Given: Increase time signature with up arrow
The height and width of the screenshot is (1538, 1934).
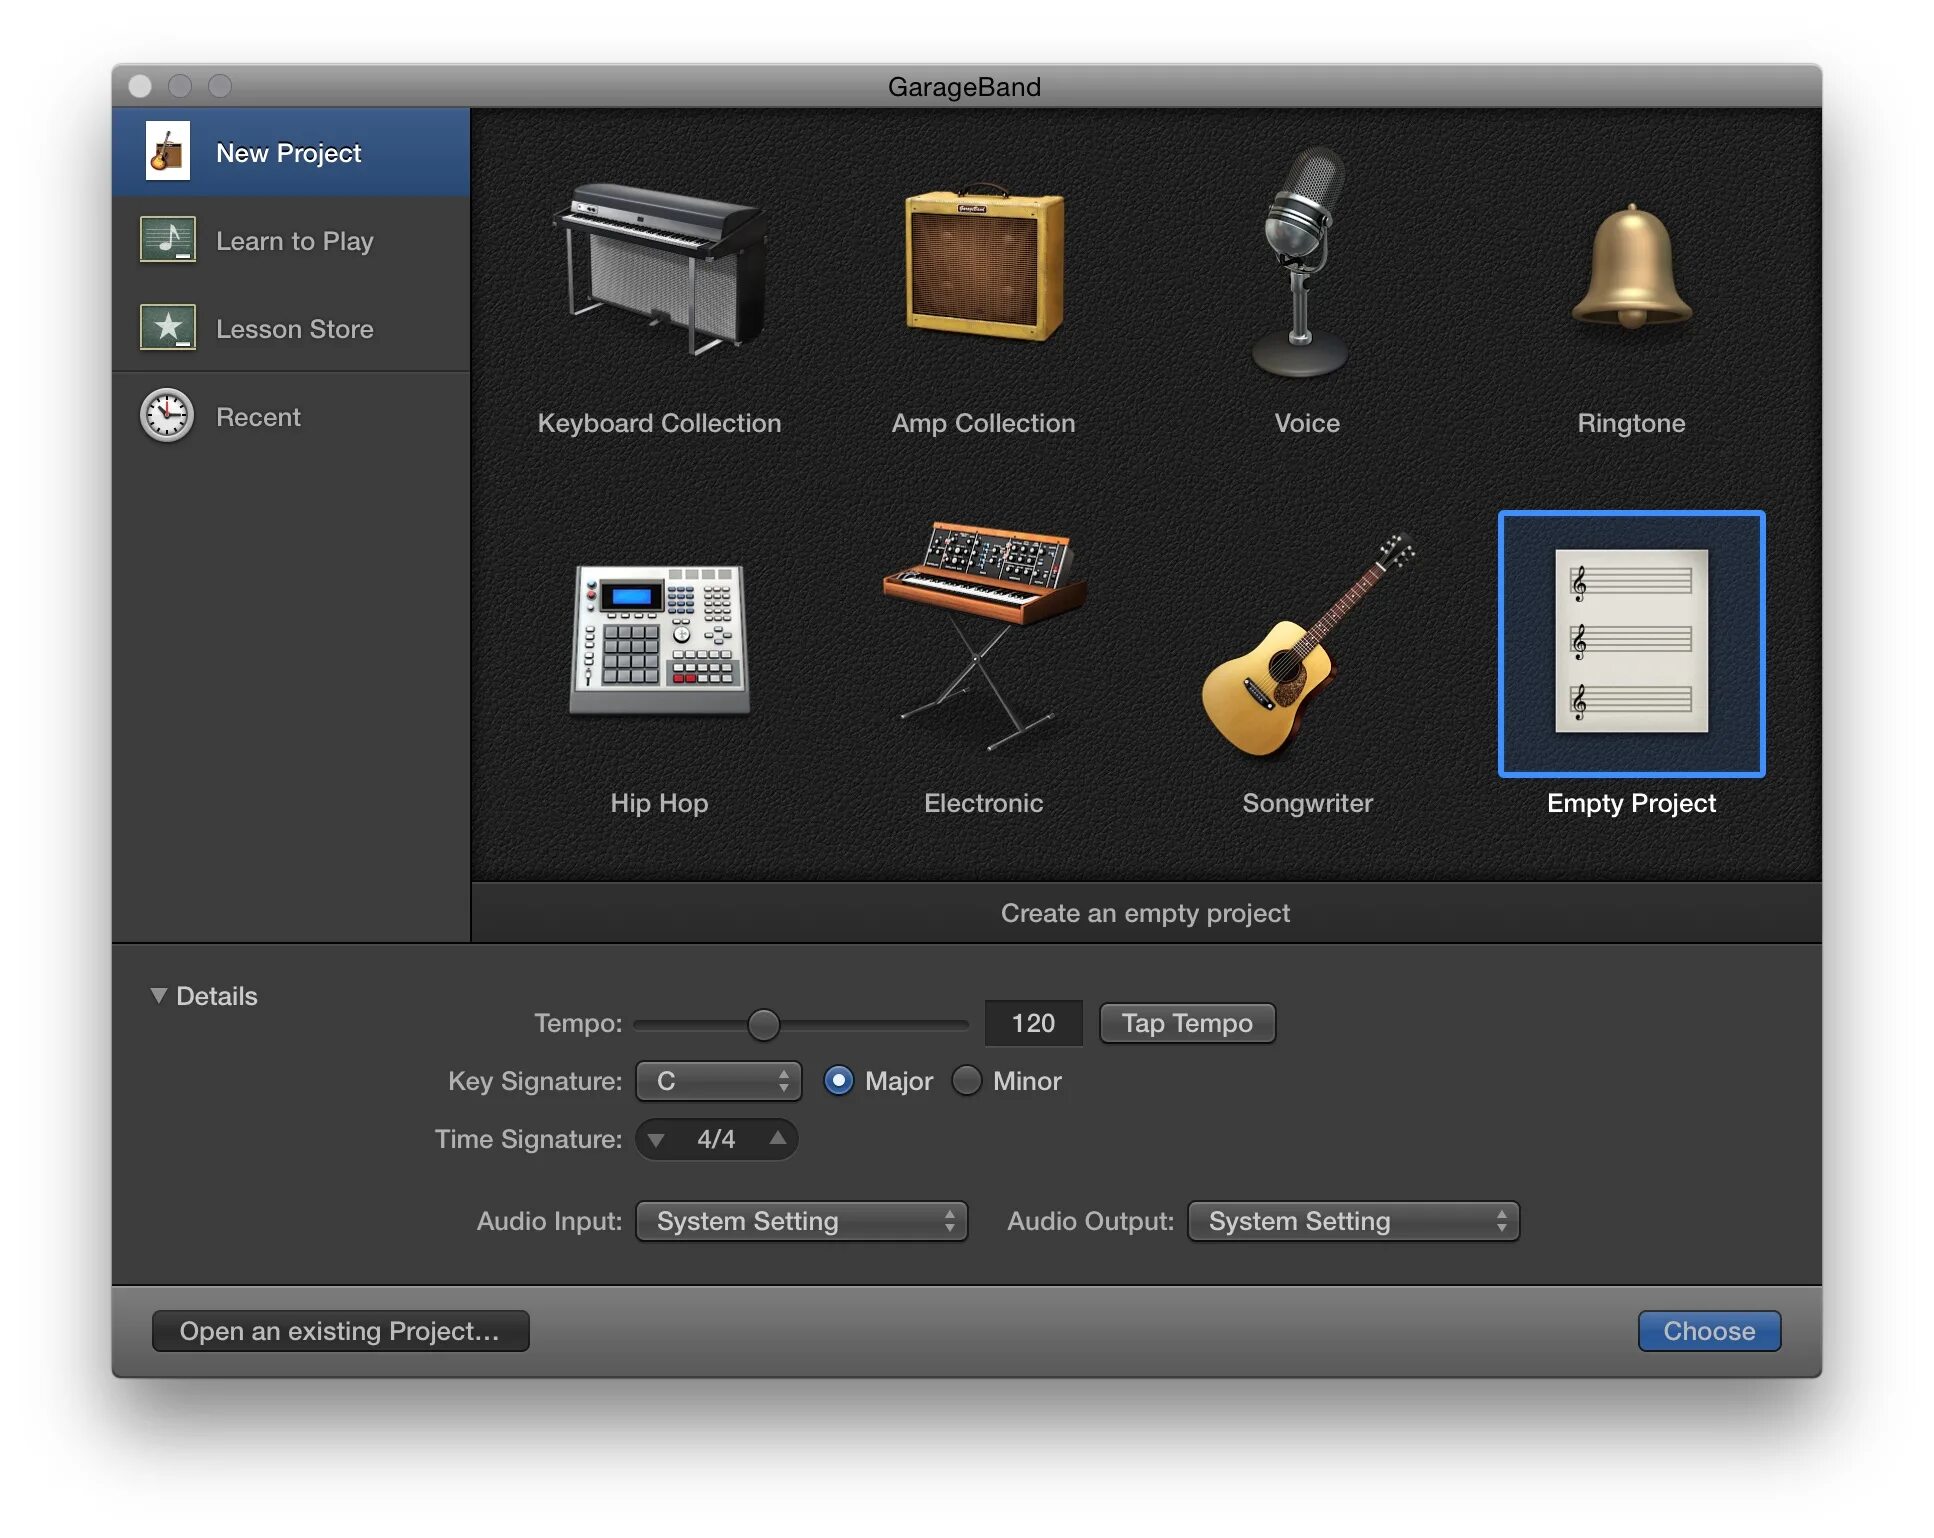Looking at the screenshot, I should click(x=777, y=1138).
